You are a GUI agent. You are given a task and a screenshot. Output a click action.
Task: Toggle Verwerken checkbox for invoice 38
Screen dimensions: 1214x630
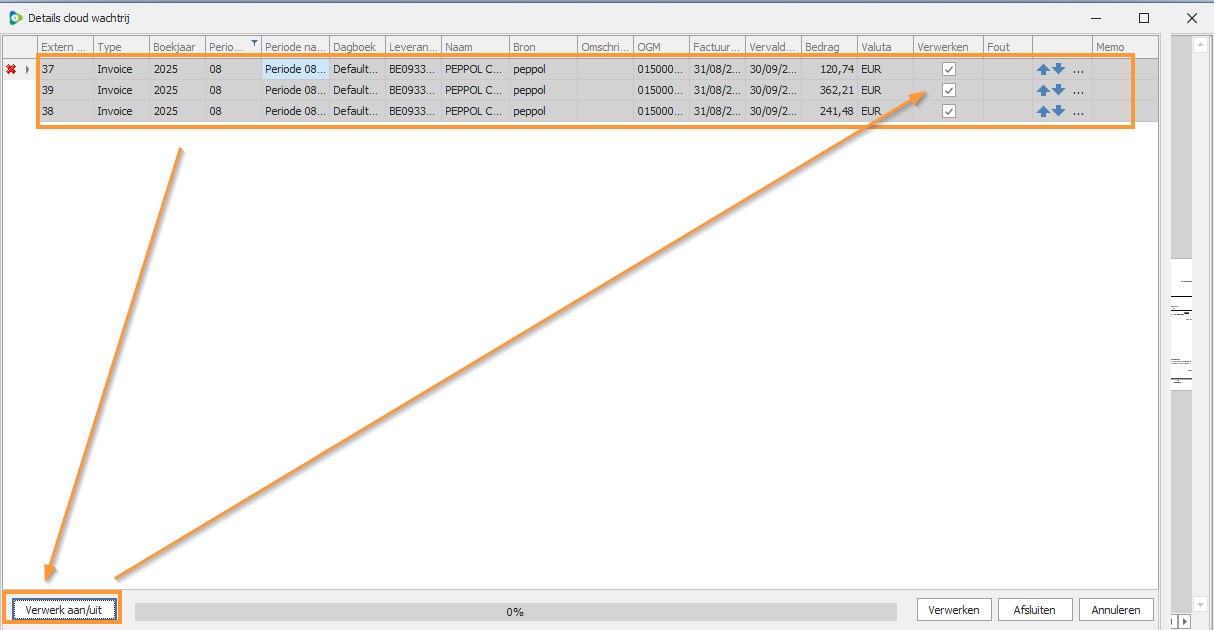point(949,111)
